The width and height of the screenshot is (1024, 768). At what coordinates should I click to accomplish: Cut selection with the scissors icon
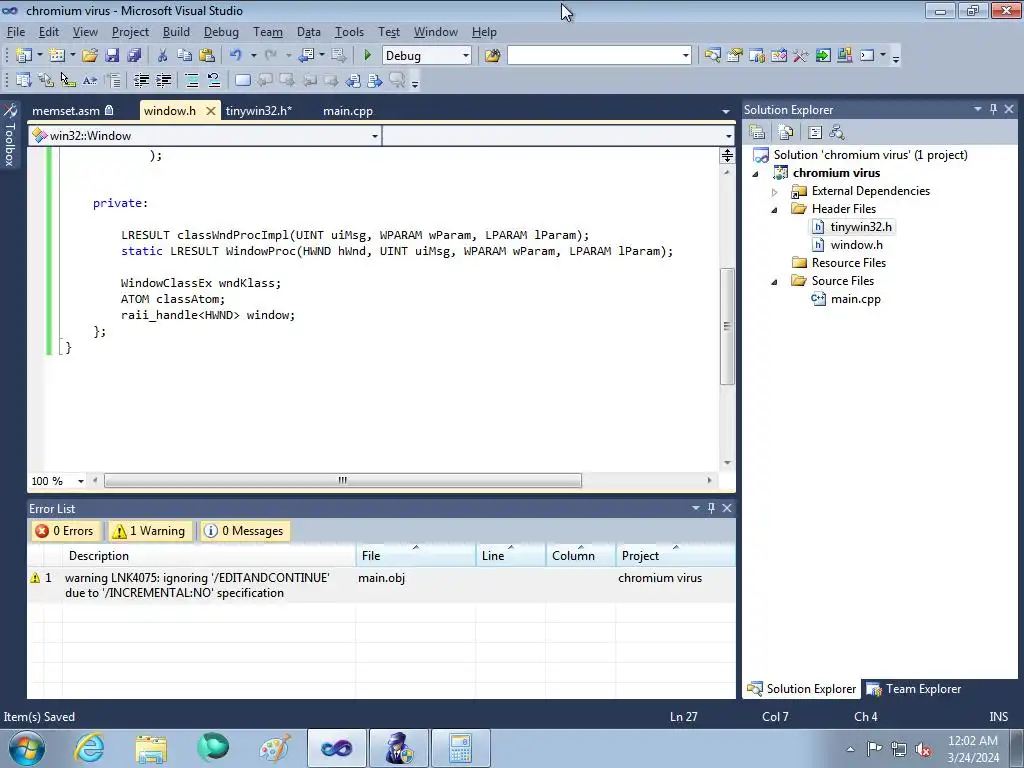[x=162, y=56]
